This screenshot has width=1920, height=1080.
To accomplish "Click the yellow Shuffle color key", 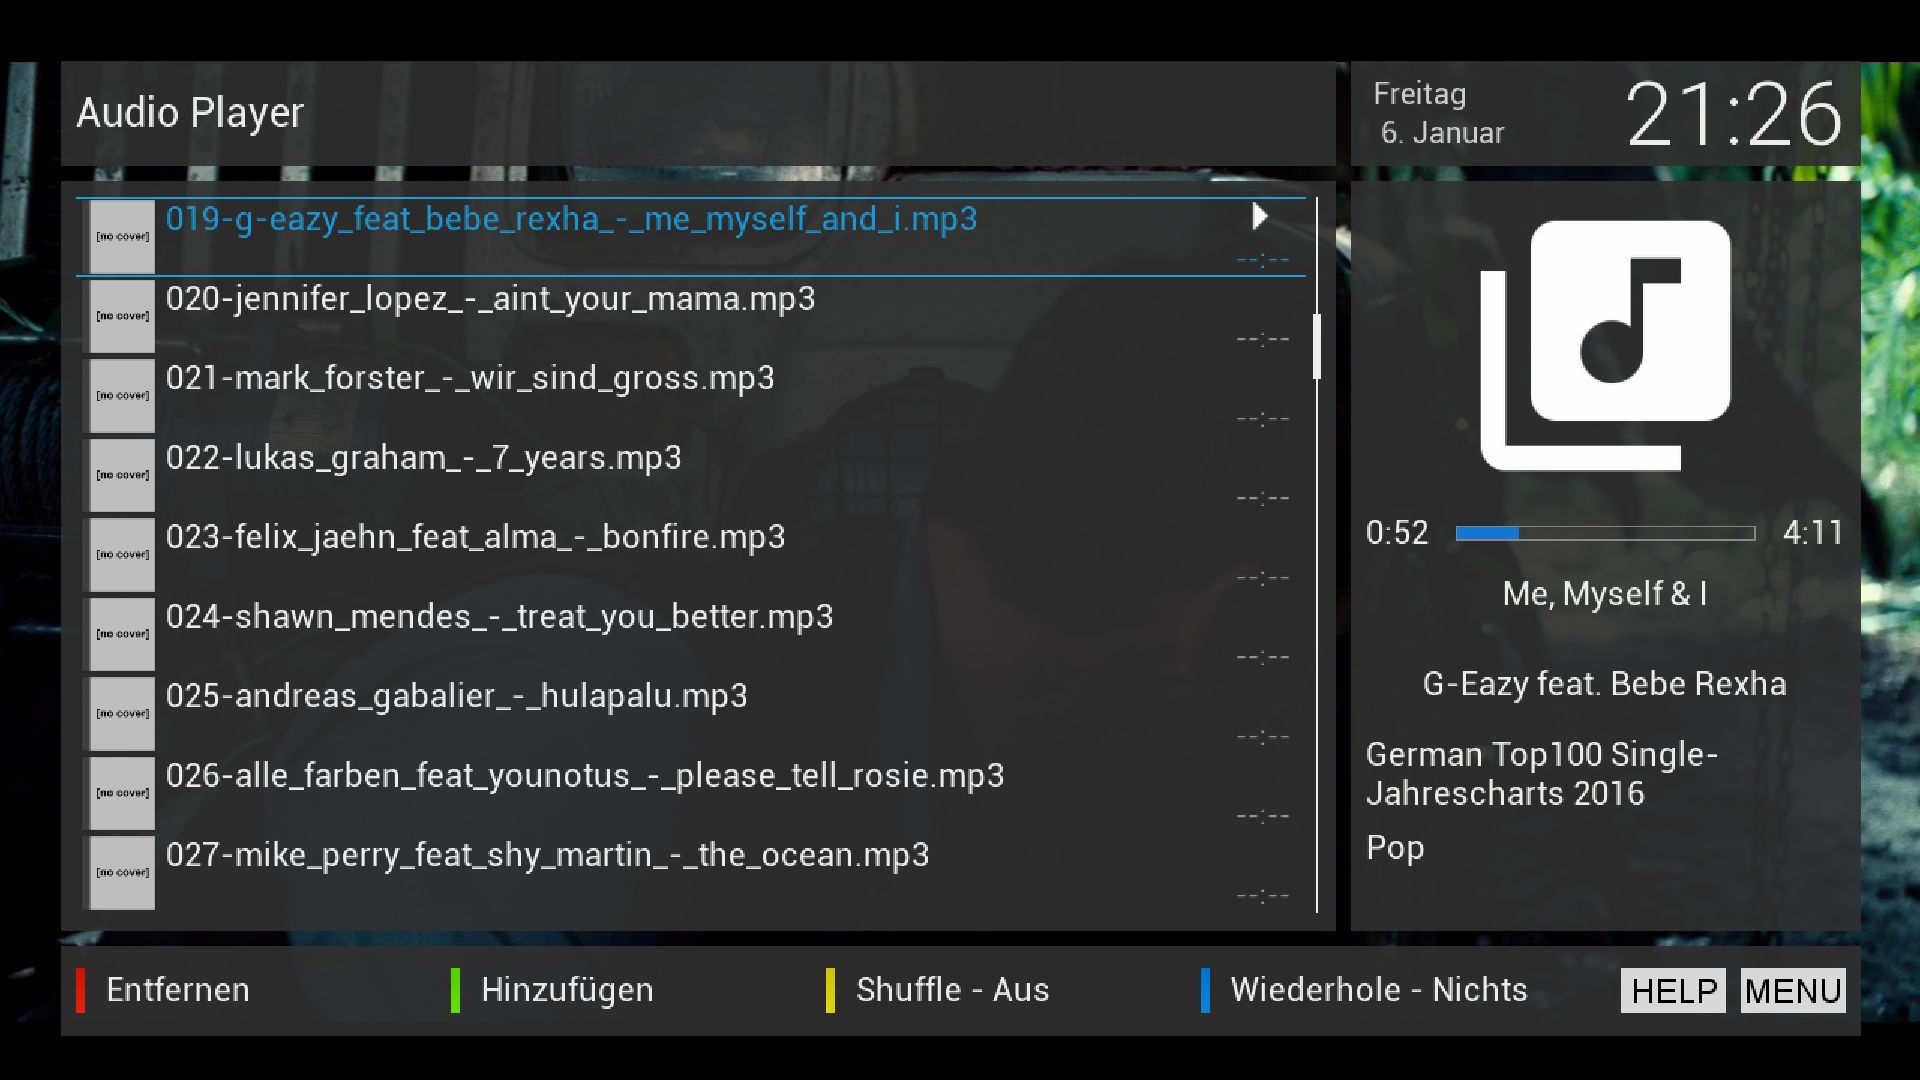I will coord(830,990).
